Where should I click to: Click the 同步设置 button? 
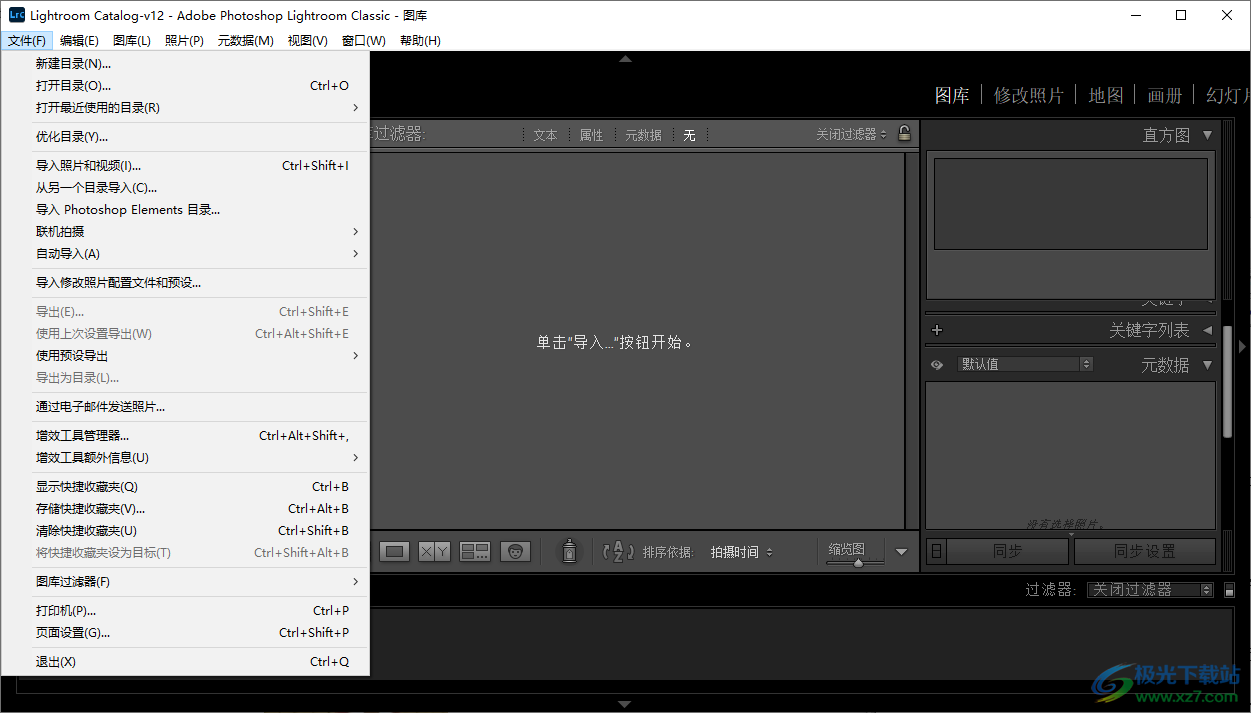(1145, 551)
